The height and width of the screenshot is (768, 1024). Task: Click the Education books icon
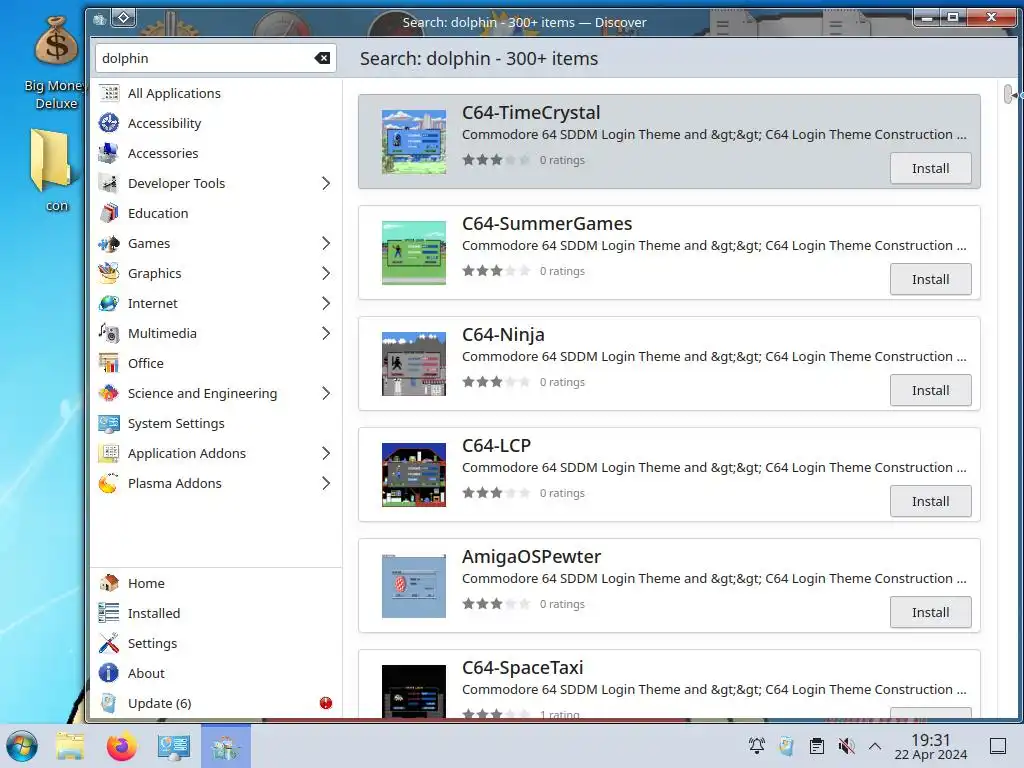(109, 214)
